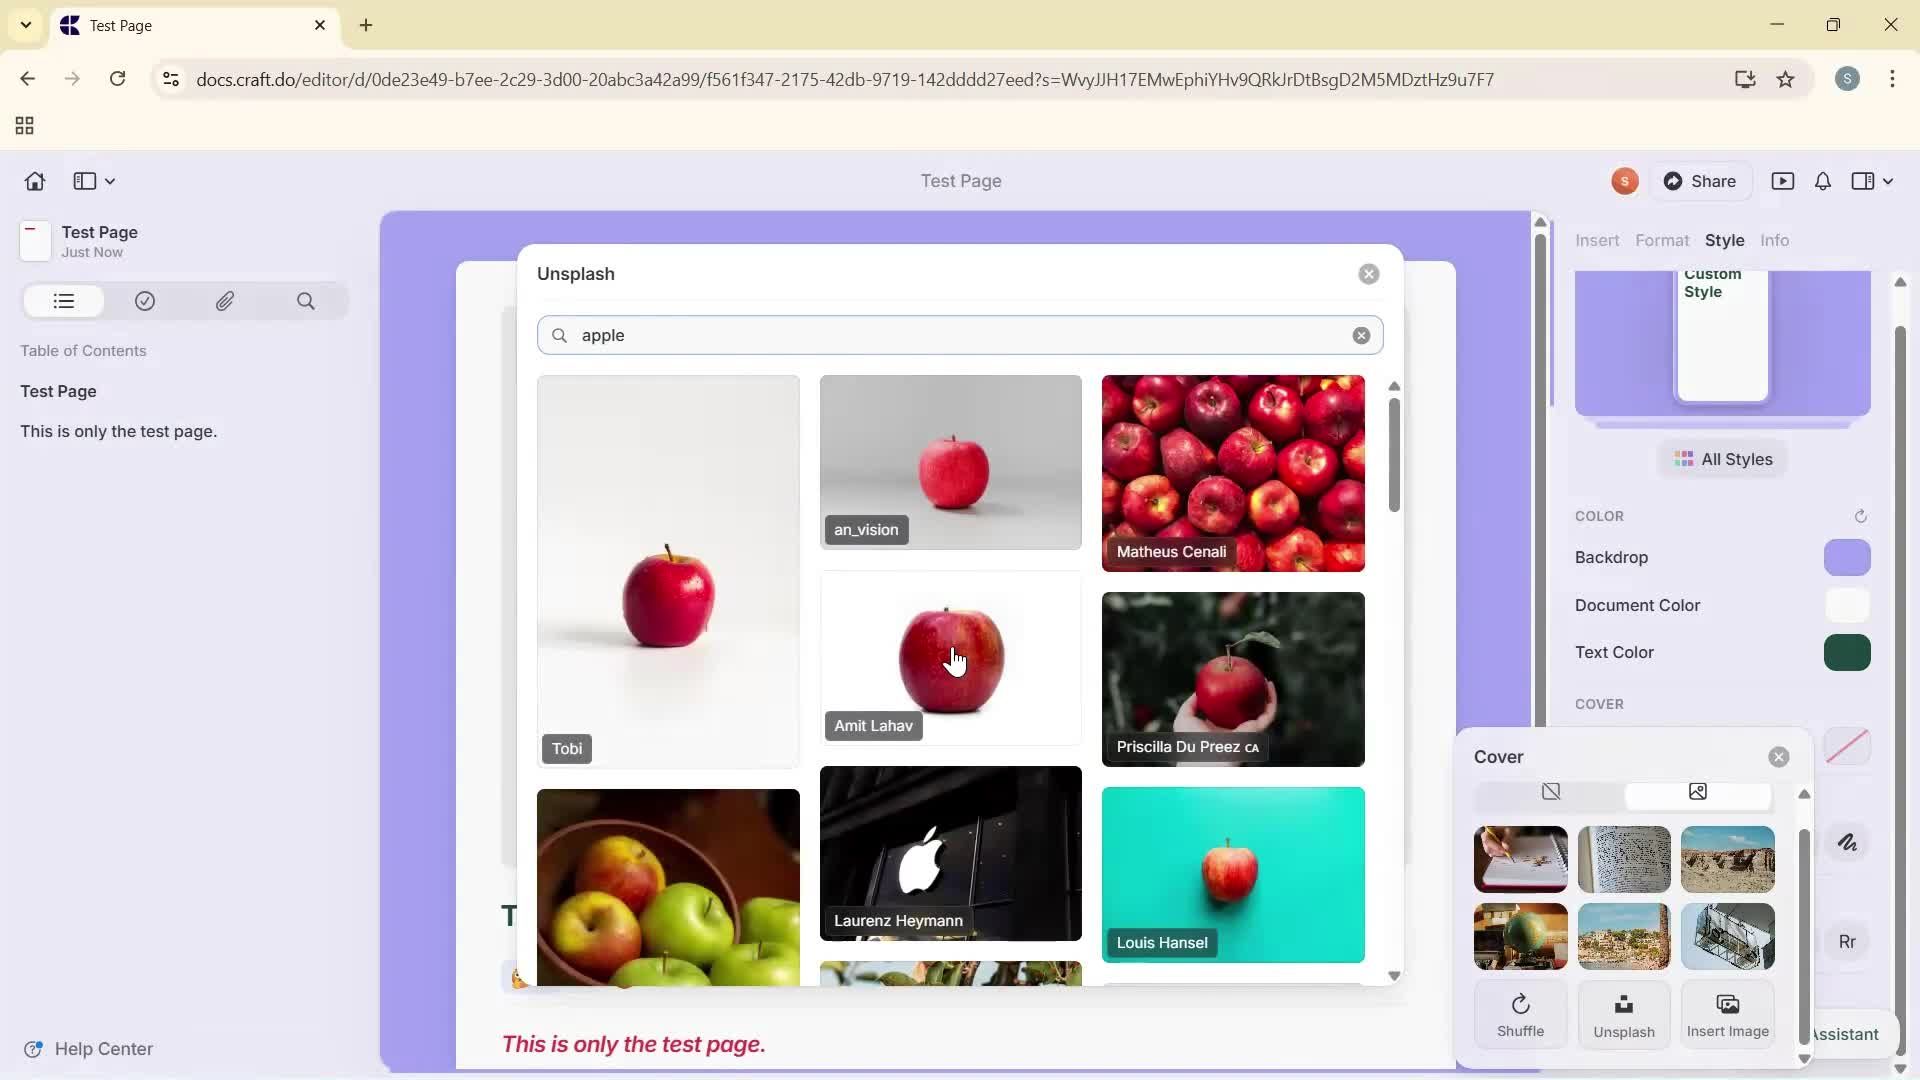The width and height of the screenshot is (1920, 1080).
Task: Click the green Text Color swatch
Action: click(x=1847, y=652)
